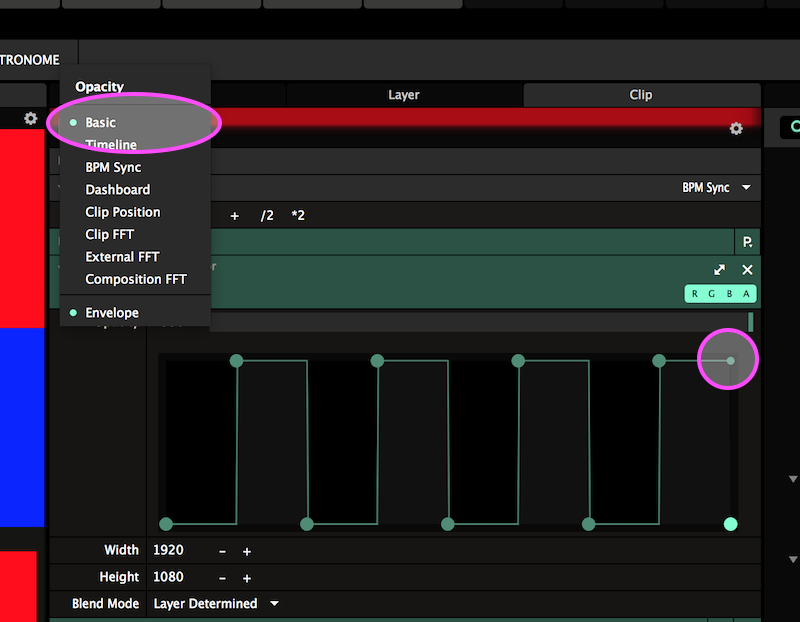800x622 pixels.
Task: Click the gear icon above the red thumbnail
Action: (x=31, y=118)
